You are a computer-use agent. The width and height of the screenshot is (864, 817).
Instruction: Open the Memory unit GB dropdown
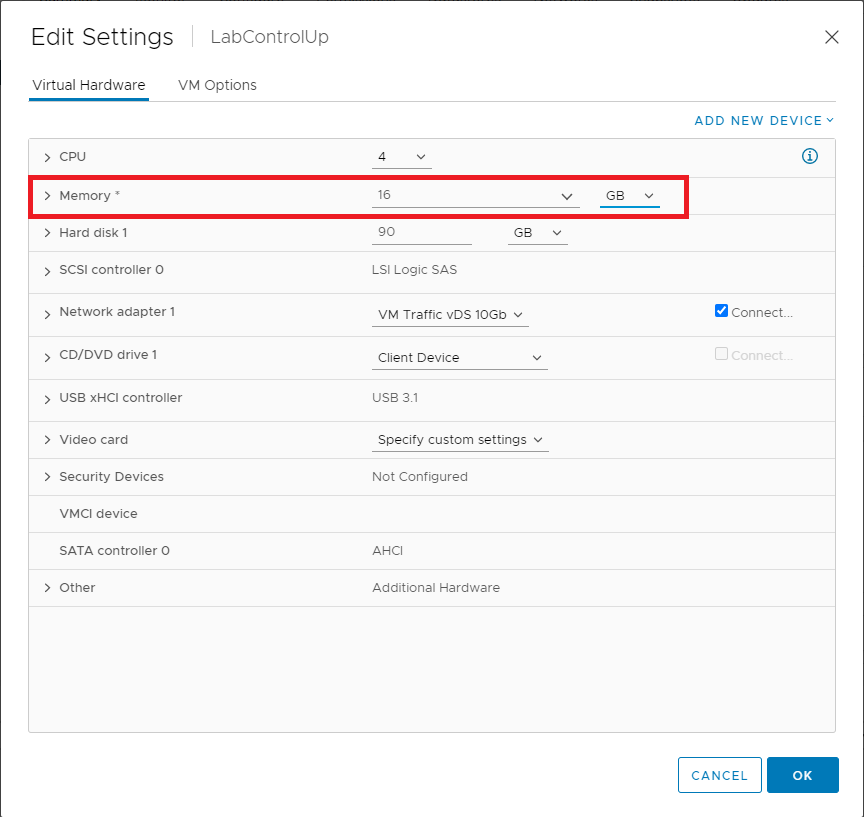(629, 196)
